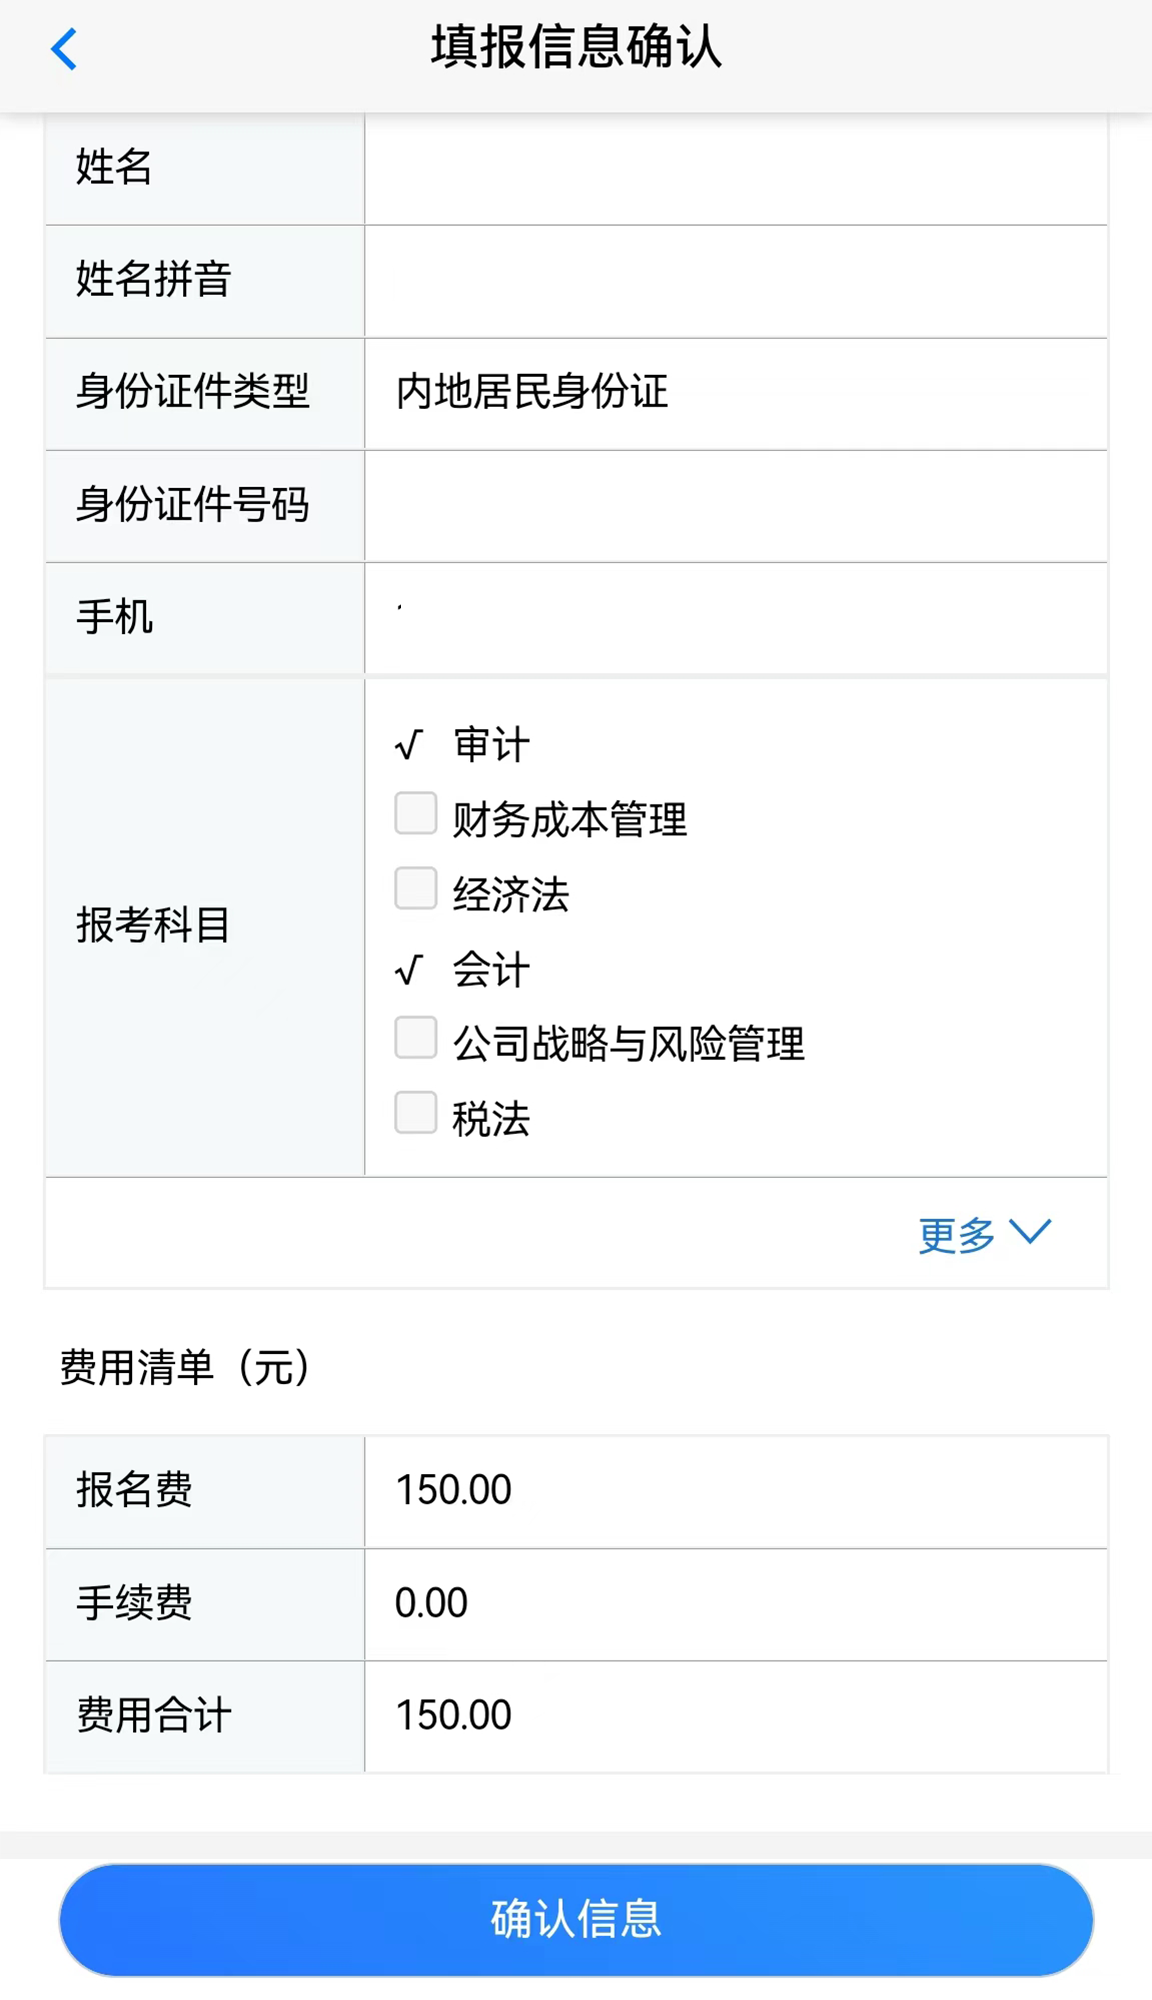
Task: Expand the 更多 section
Action: (x=957, y=1235)
